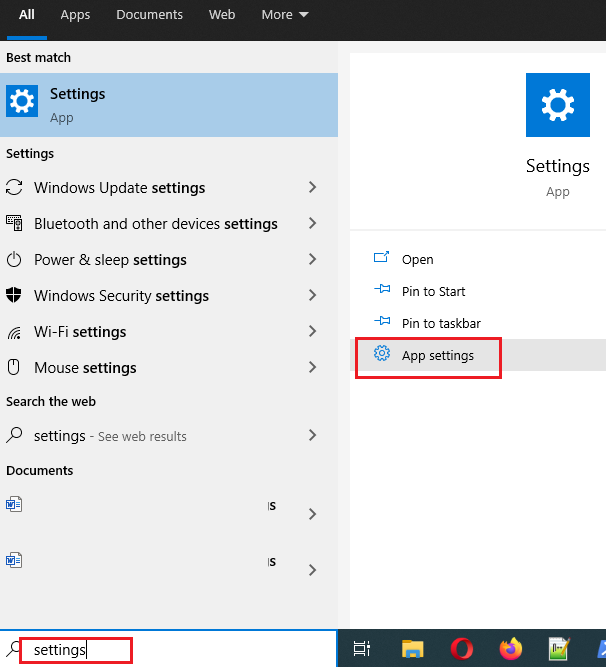Click the search box magnifier icon

14,649
